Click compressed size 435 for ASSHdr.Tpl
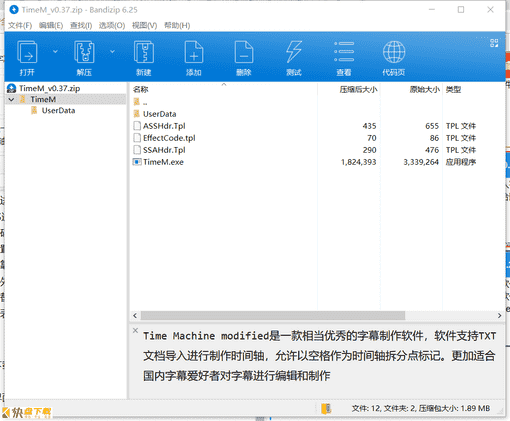510x421 pixels. click(369, 126)
